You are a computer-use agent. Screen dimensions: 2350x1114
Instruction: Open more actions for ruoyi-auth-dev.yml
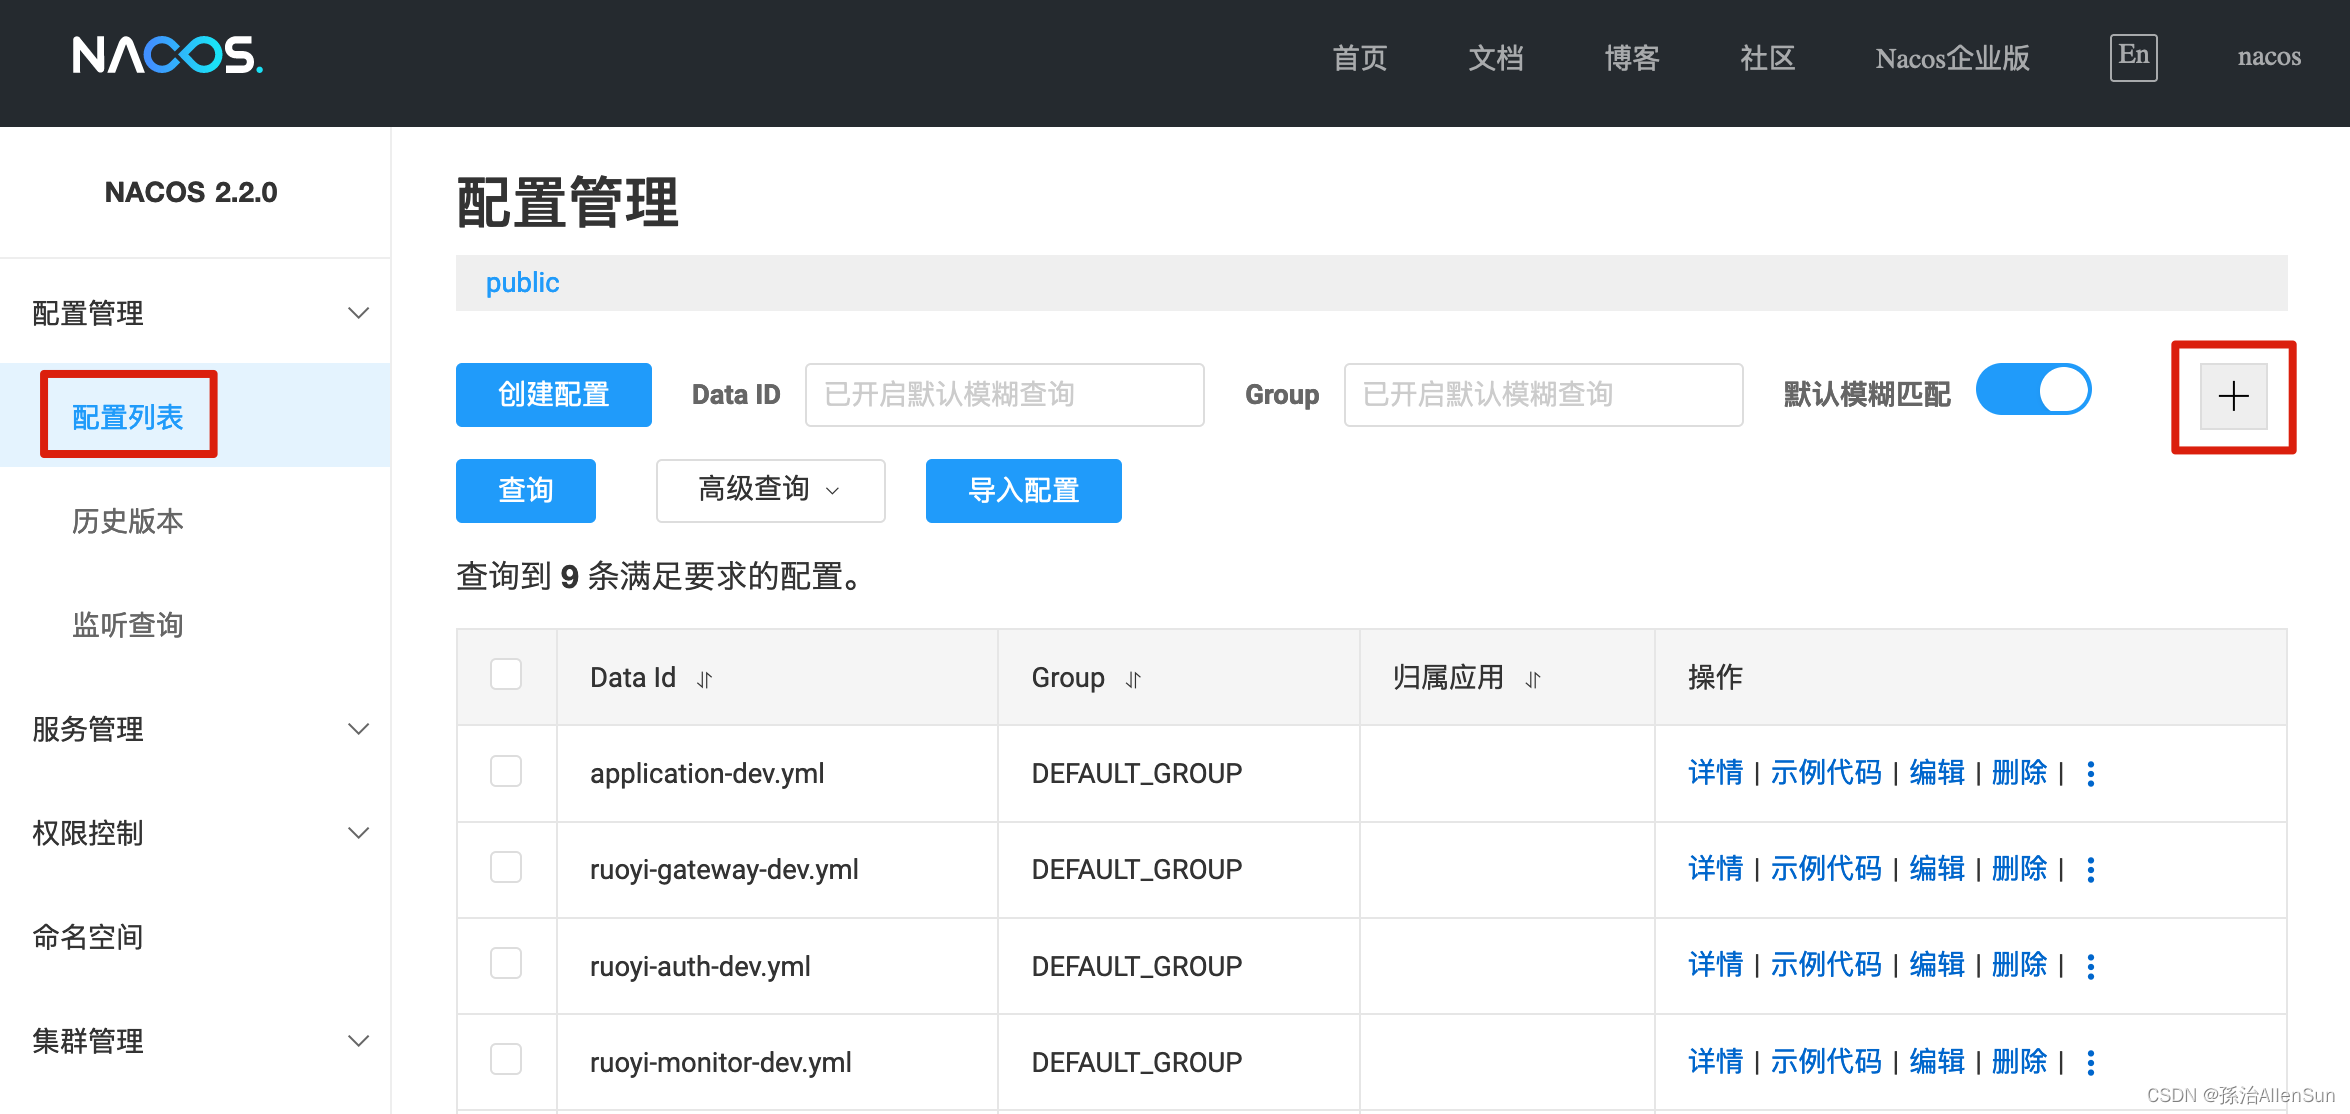2091,966
